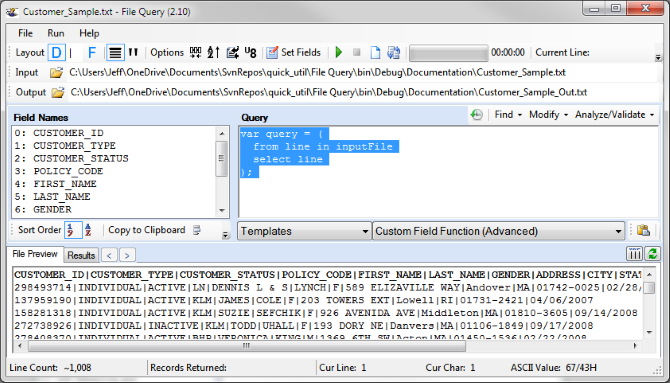Click the swap files icon beside progress bar
The height and width of the screenshot is (383, 670).
coord(393,53)
